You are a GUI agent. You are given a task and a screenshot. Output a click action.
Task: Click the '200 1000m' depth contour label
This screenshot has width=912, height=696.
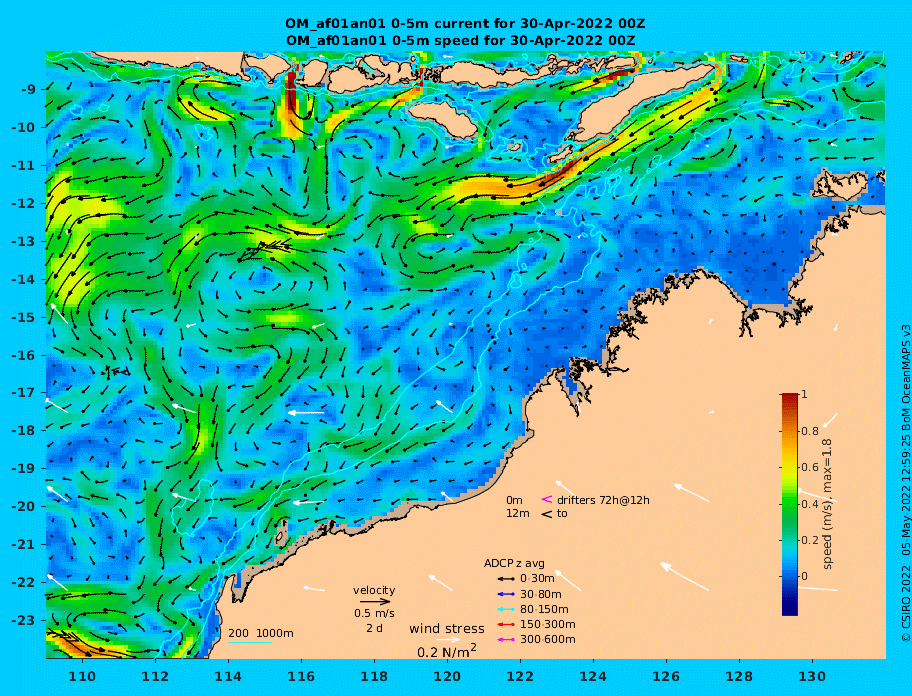coord(261,633)
